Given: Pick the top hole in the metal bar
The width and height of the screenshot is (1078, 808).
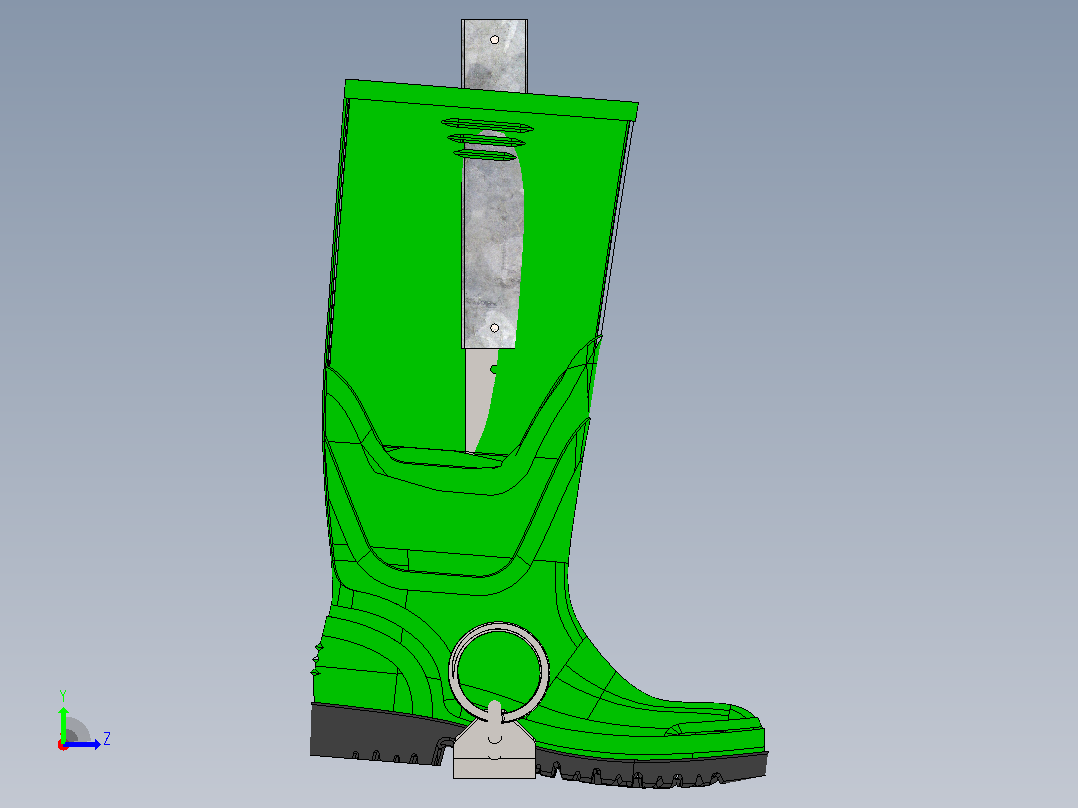Looking at the screenshot, I should coord(494,40).
